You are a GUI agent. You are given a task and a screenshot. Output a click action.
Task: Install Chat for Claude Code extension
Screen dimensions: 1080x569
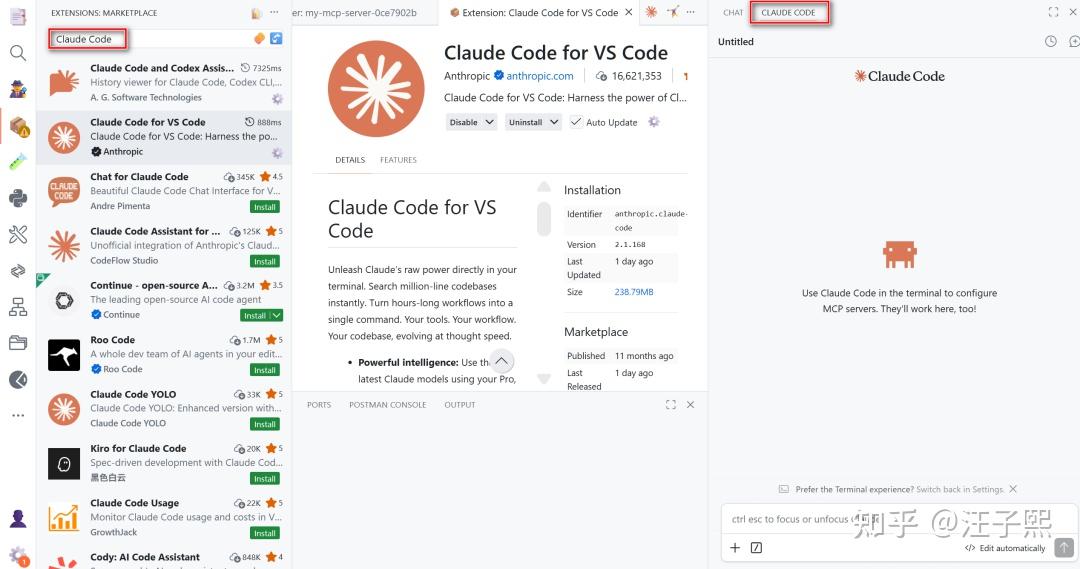264,207
